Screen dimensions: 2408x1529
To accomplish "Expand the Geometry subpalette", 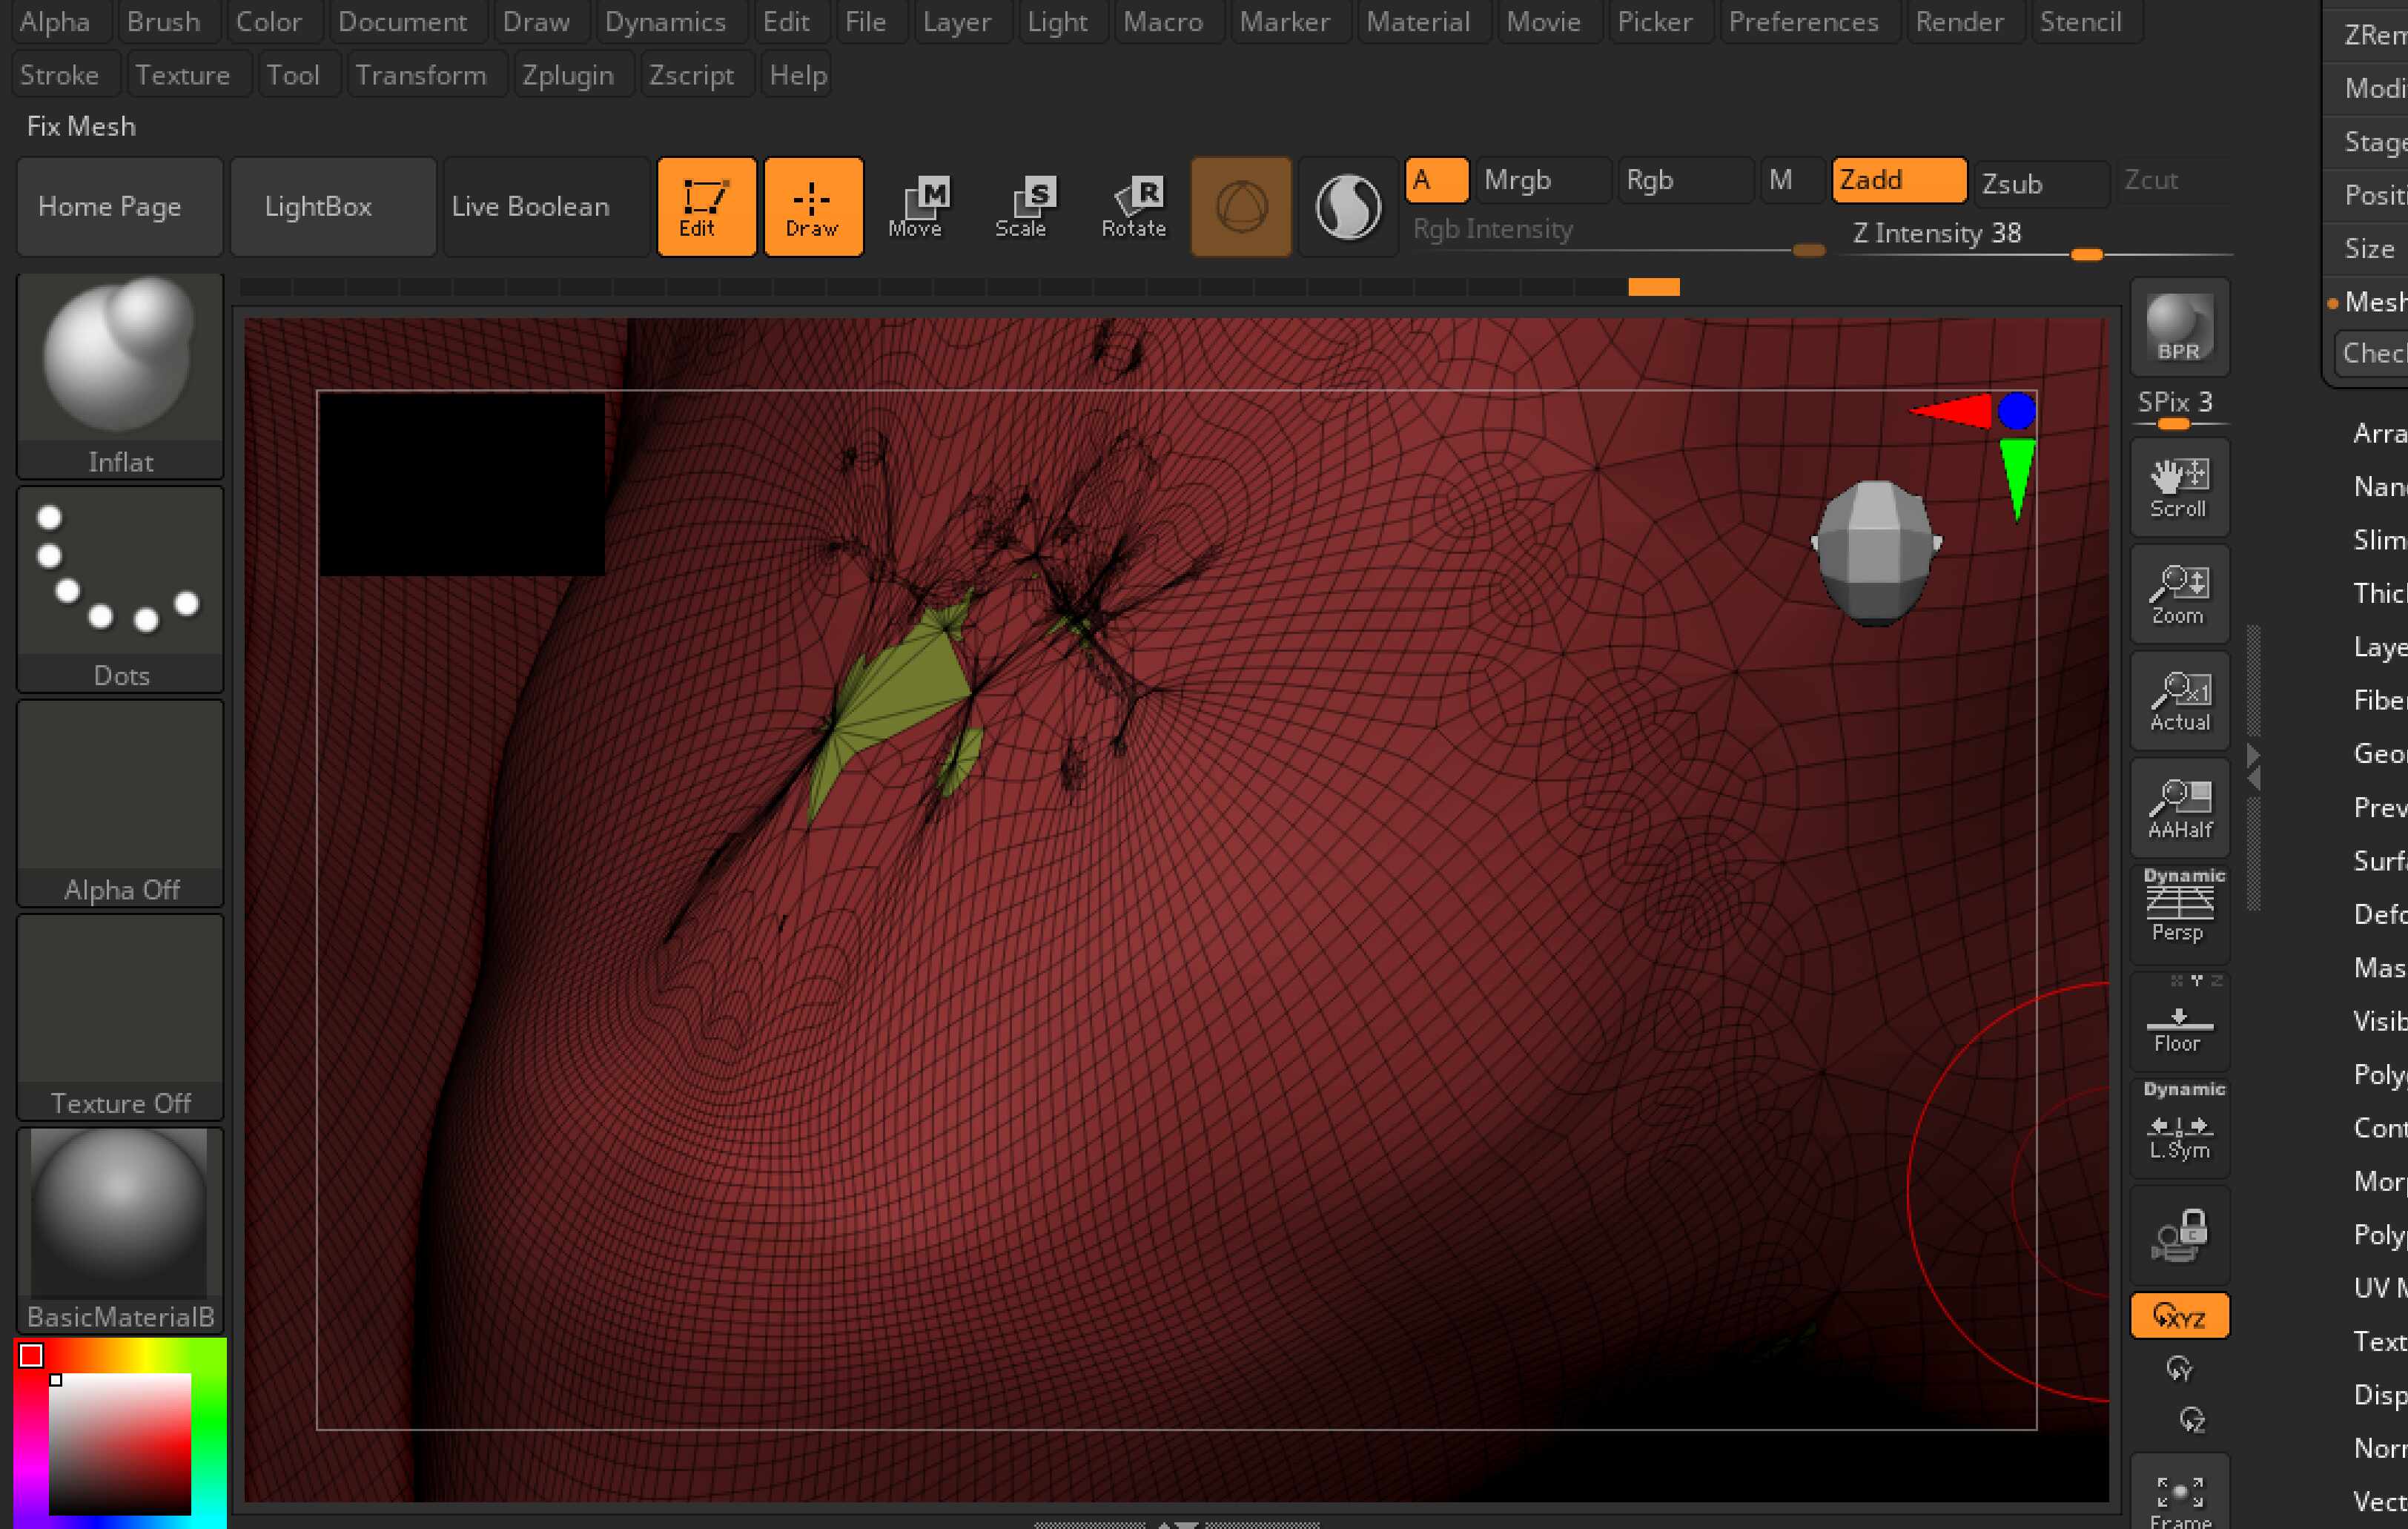I will coord(2379,754).
